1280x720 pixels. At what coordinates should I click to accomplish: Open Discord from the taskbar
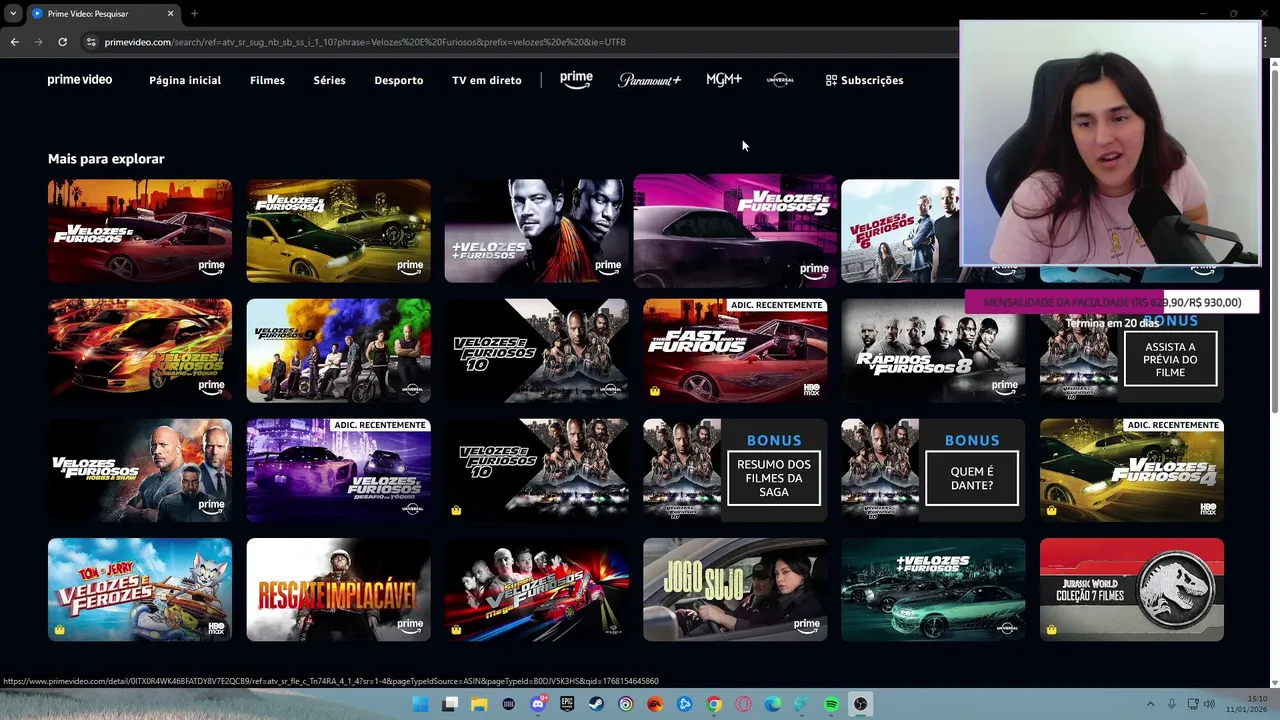tap(538, 704)
